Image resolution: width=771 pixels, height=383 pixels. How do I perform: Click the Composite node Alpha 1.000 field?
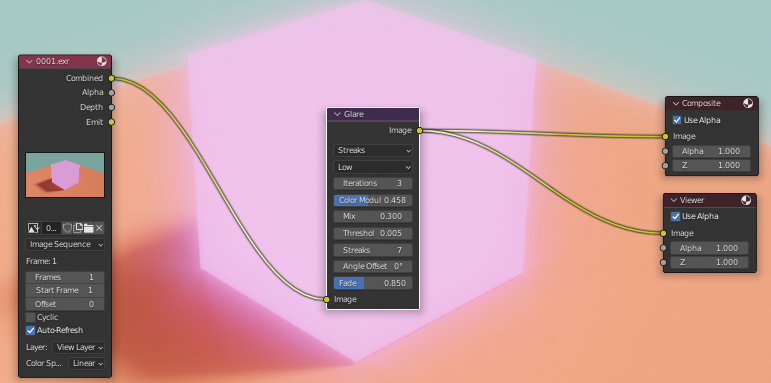pos(712,151)
